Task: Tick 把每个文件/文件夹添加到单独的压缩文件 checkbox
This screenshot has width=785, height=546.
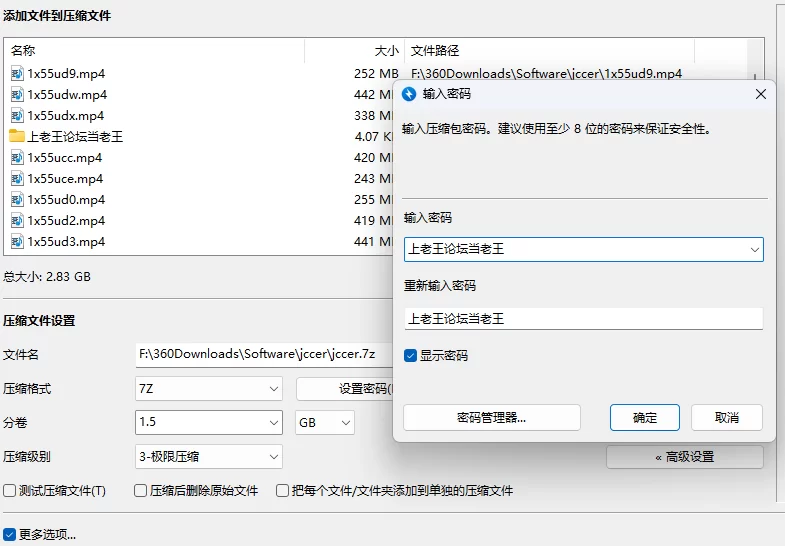Action: pyautogui.click(x=282, y=490)
